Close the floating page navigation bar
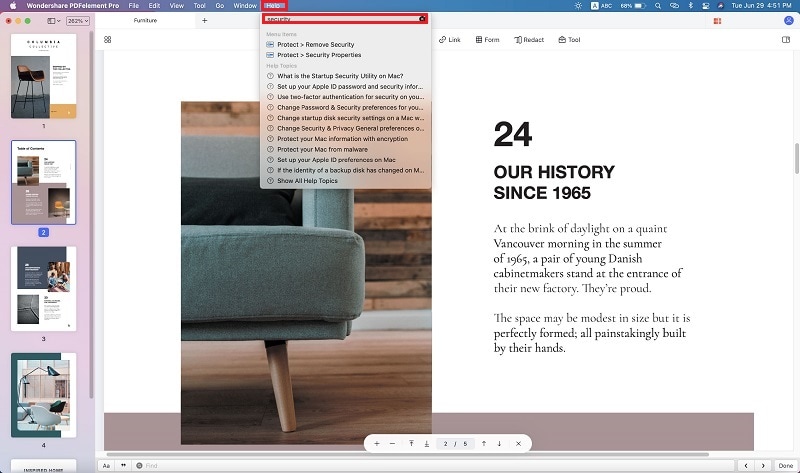800x473 pixels. [518, 443]
